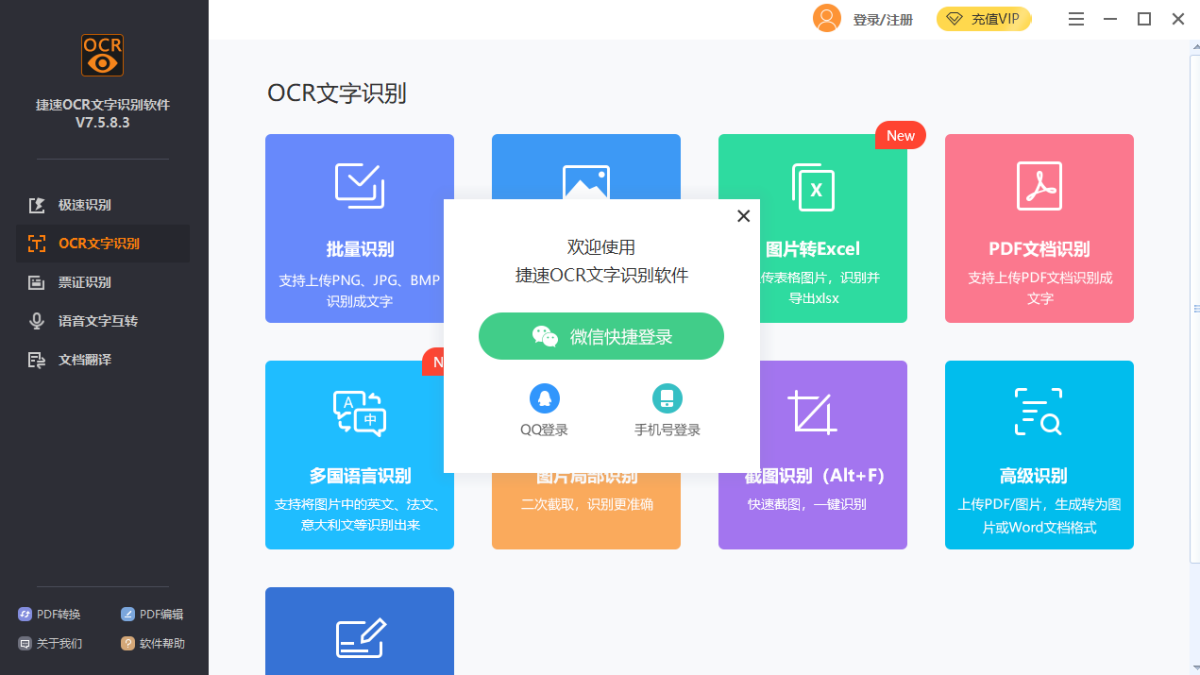Click 二次截取，识别更准确 description
This screenshot has width=1200, height=675.
click(x=587, y=504)
